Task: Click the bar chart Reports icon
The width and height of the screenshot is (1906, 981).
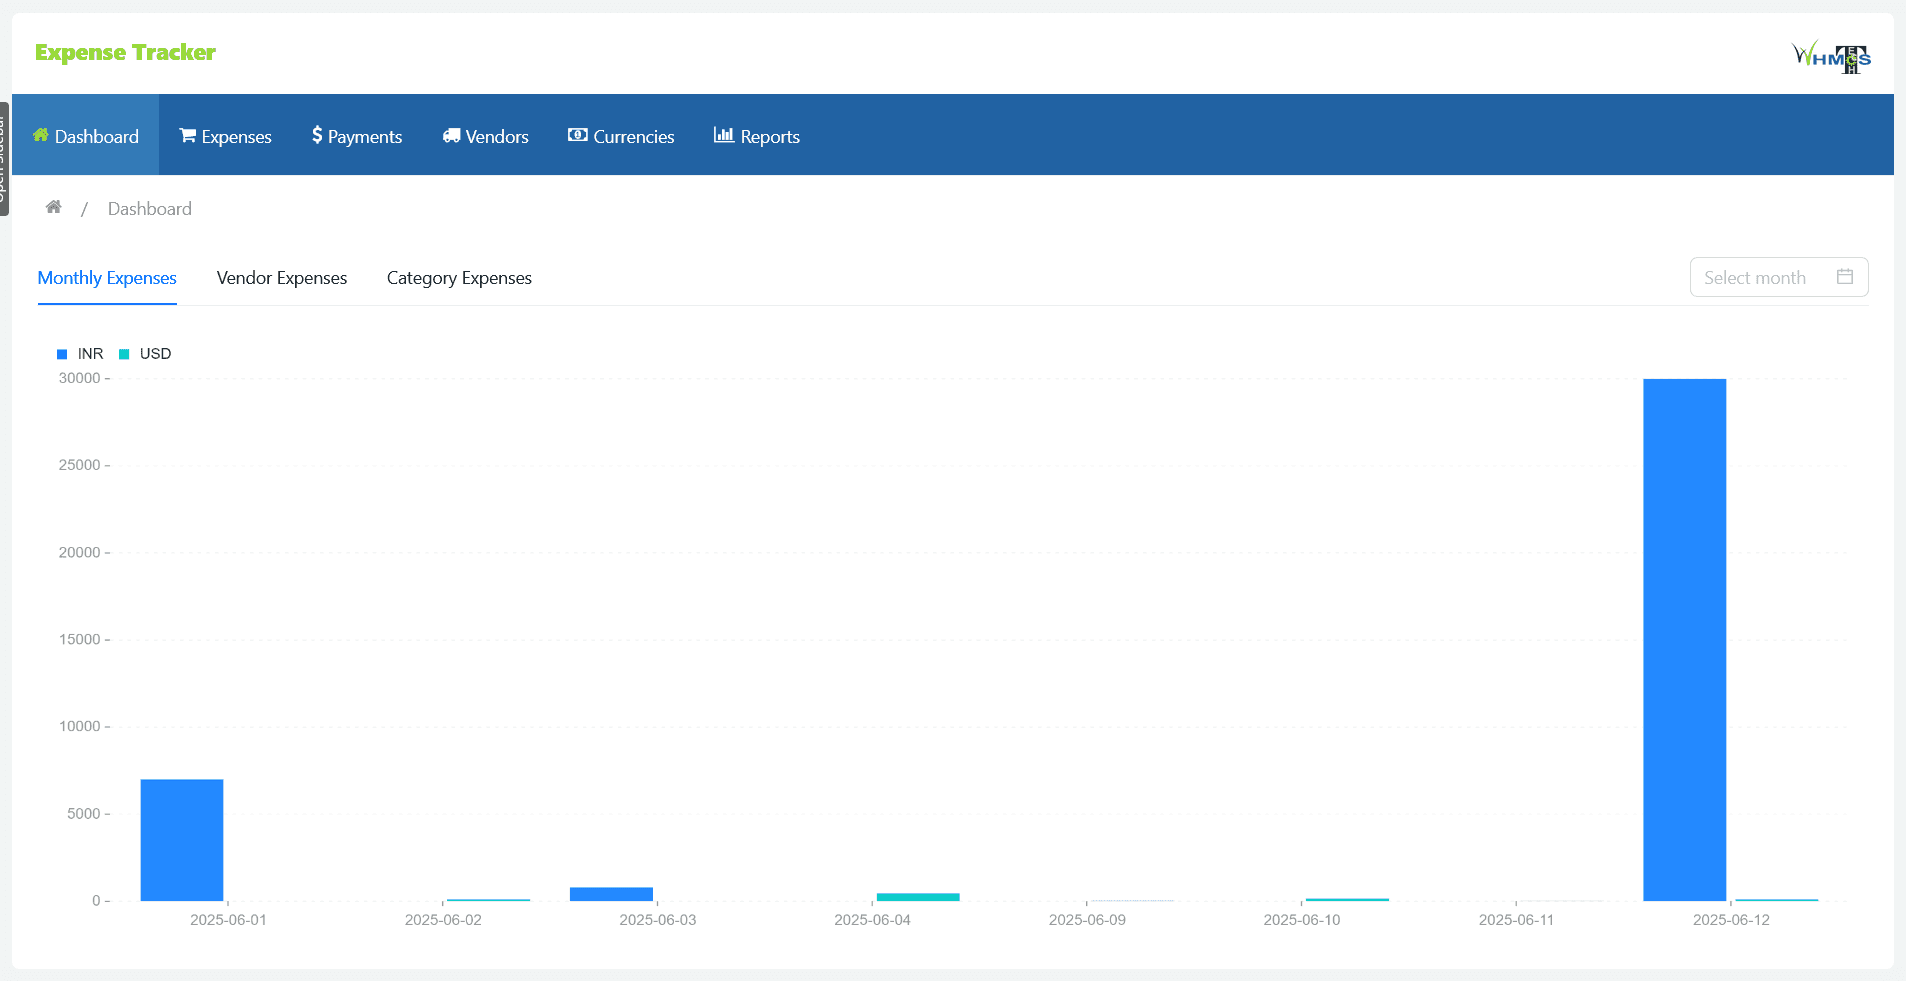Action: pyautogui.click(x=723, y=135)
